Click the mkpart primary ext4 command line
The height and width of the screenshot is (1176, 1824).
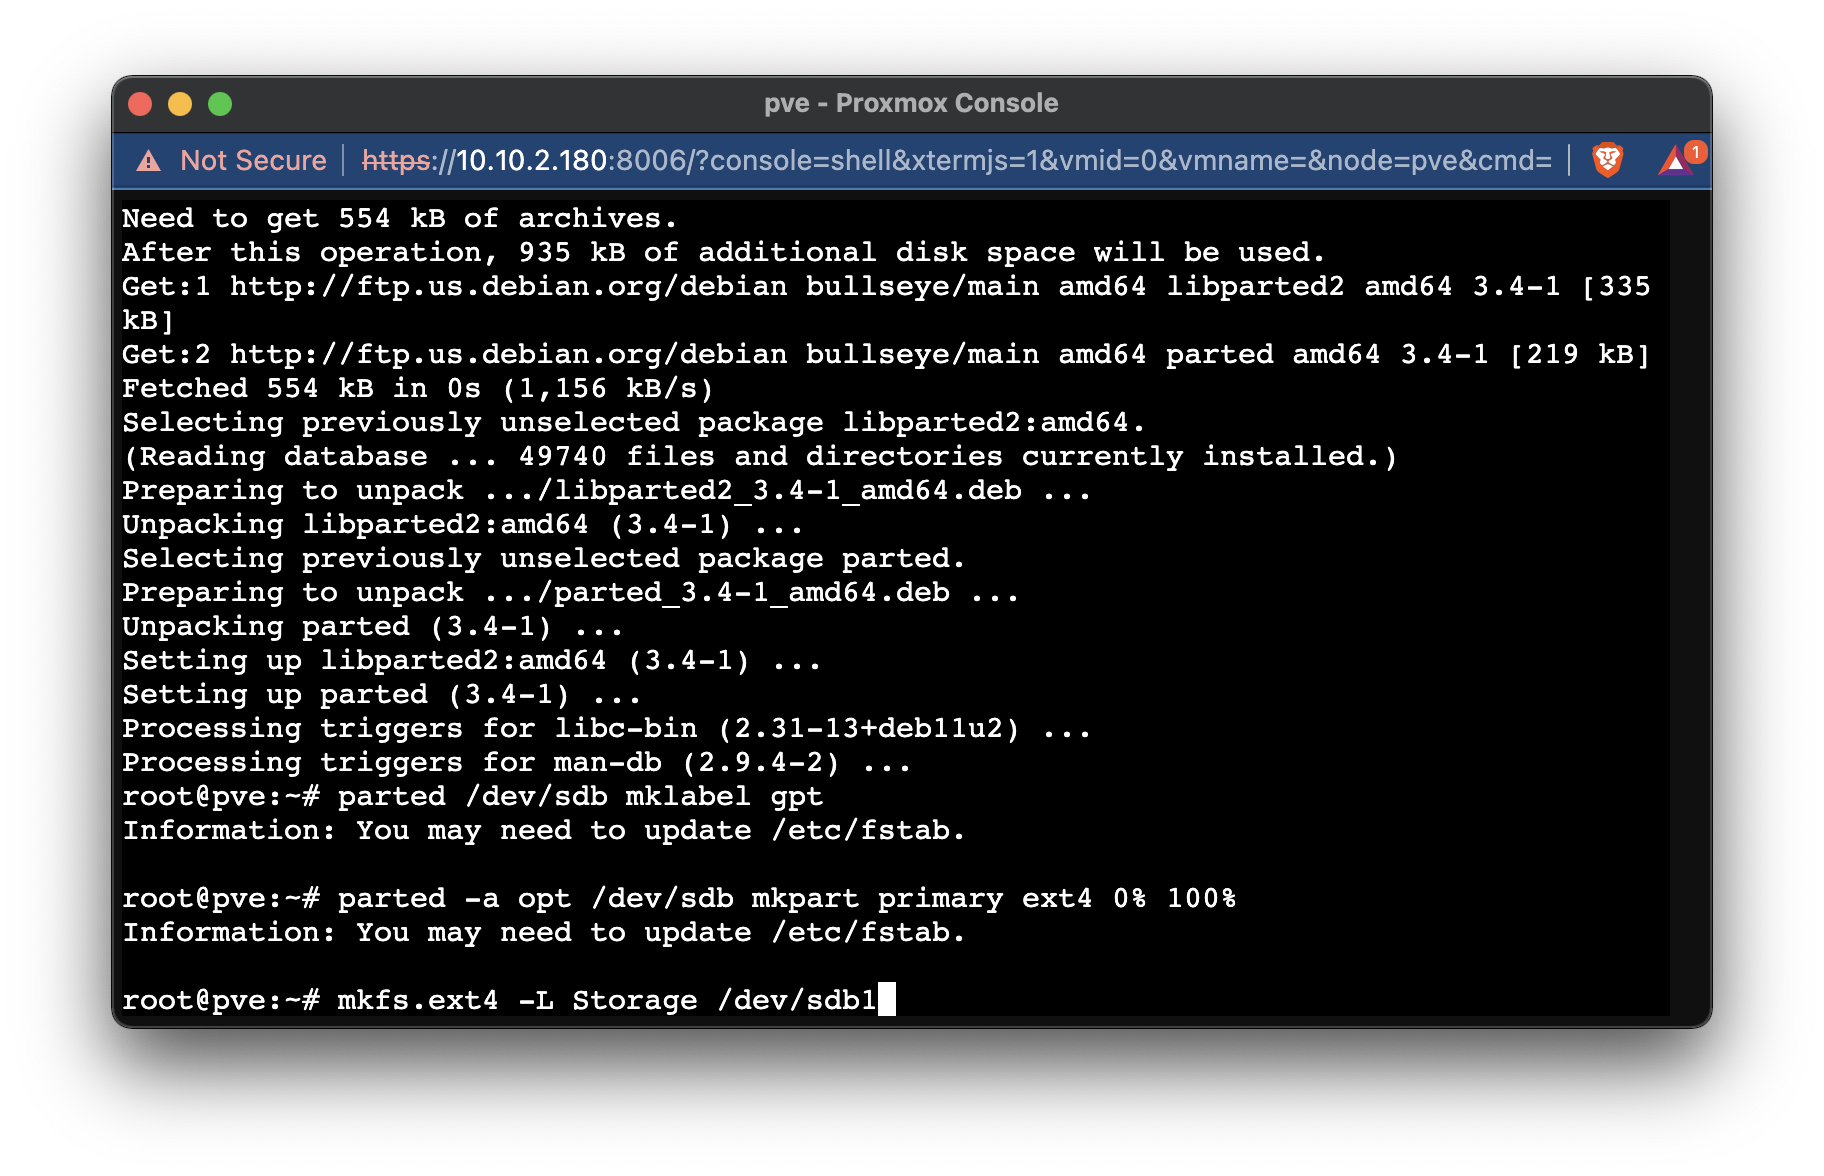680,898
